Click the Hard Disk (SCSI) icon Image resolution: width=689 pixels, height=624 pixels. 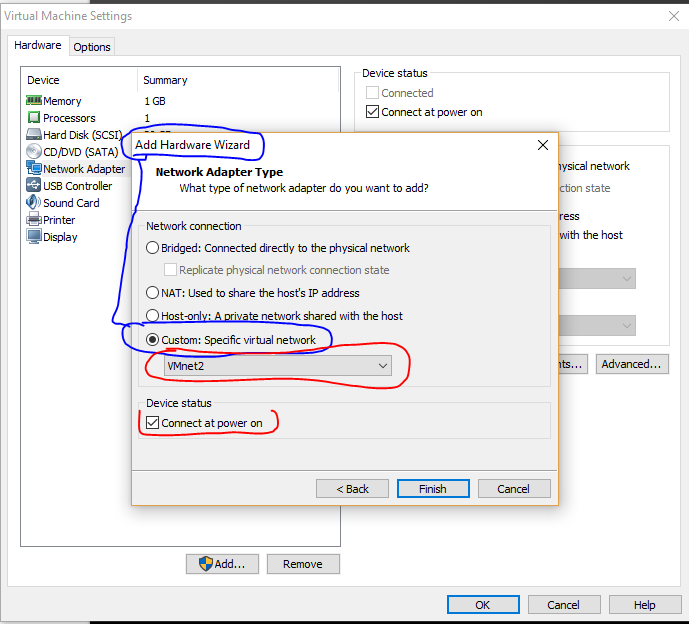coord(34,135)
